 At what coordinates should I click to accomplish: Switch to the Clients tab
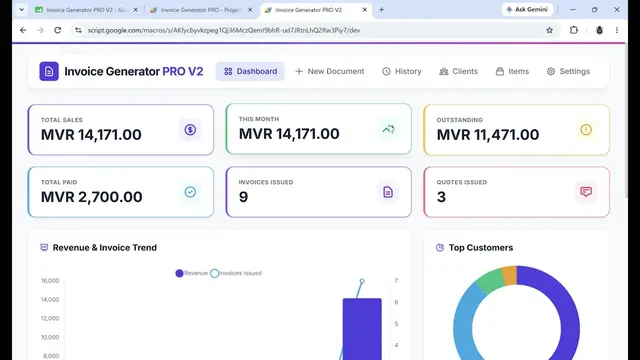pyautogui.click(x=458, y=71)
